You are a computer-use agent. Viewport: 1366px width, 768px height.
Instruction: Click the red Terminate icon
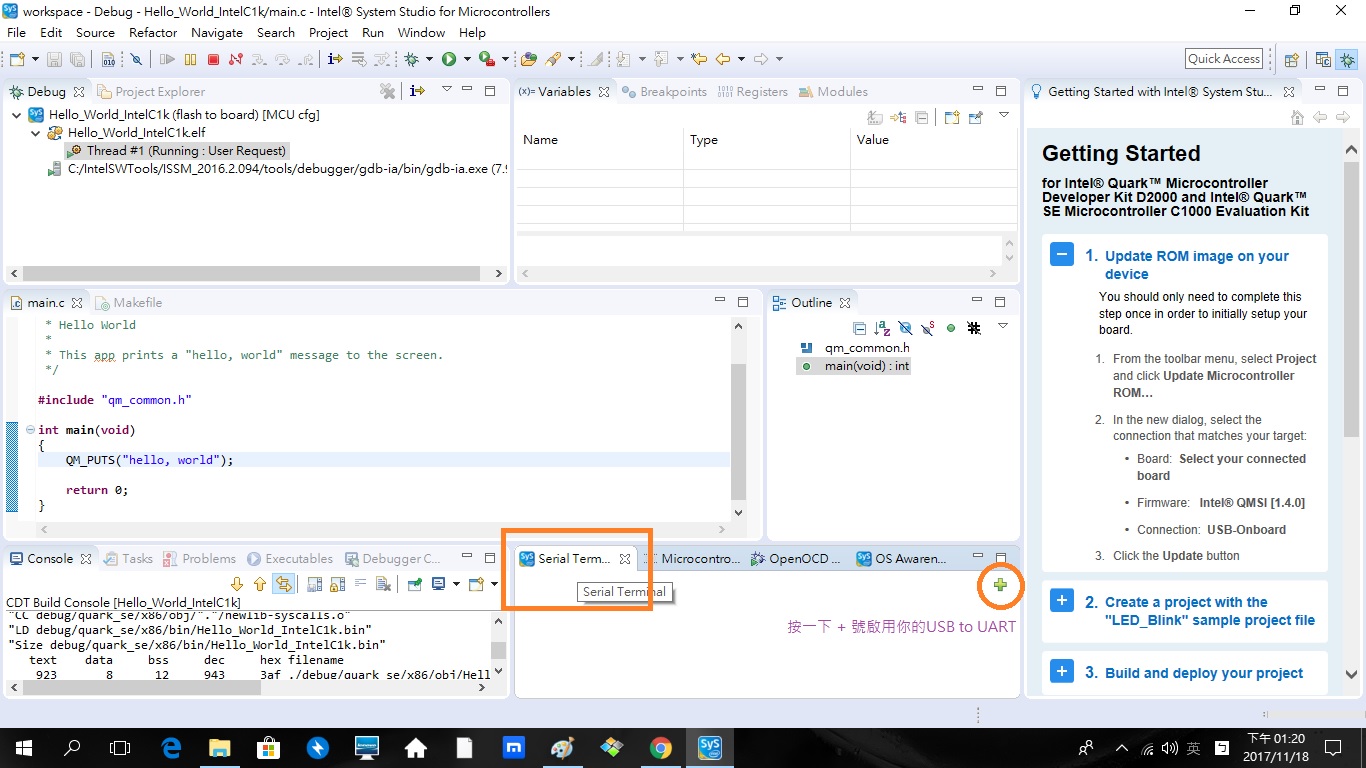tap(213, 59)
